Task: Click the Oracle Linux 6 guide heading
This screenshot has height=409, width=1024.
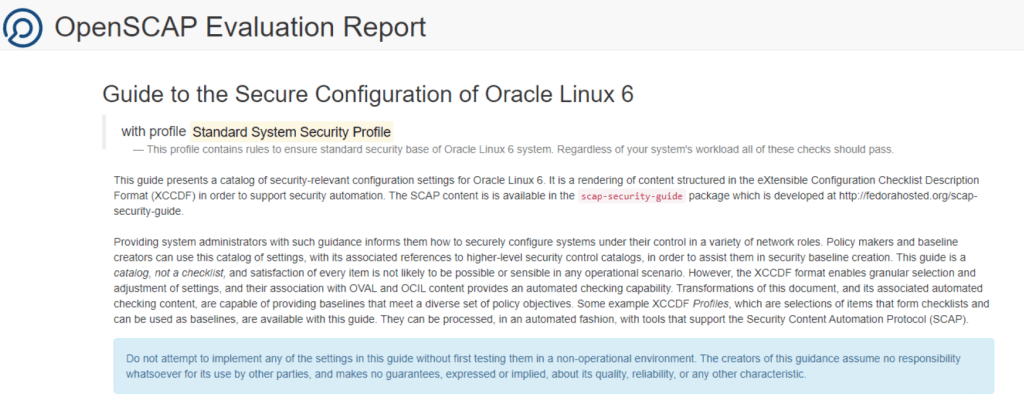Action: point(367,95)
